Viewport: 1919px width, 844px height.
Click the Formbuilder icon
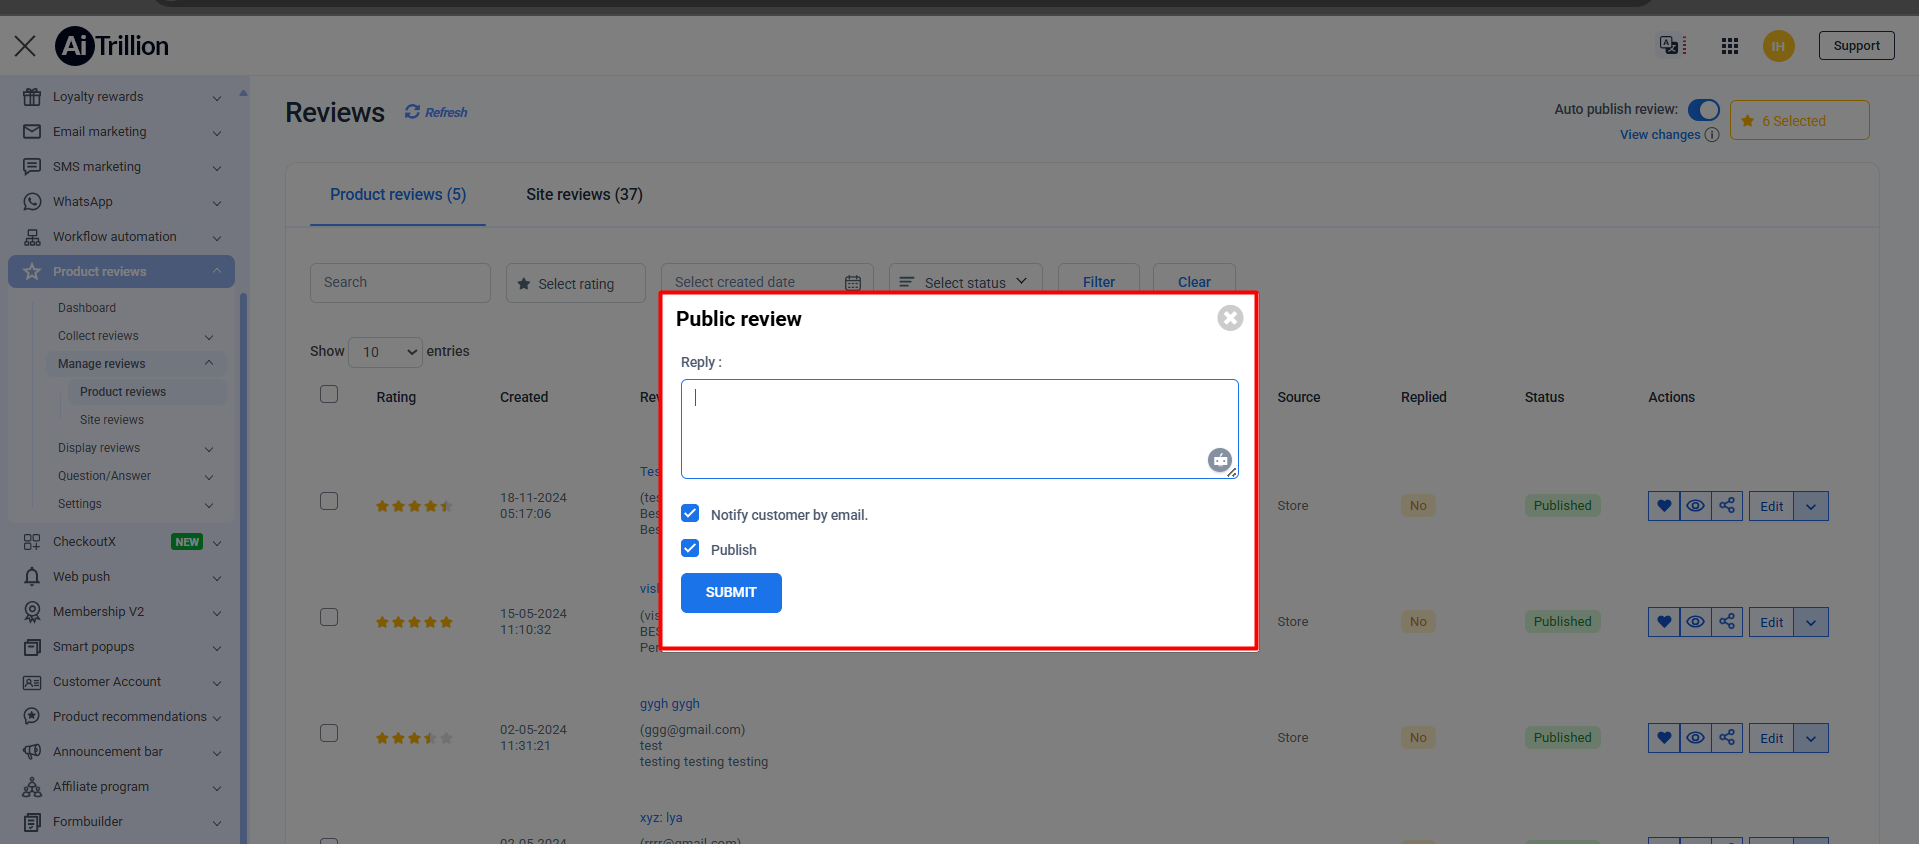32,822
